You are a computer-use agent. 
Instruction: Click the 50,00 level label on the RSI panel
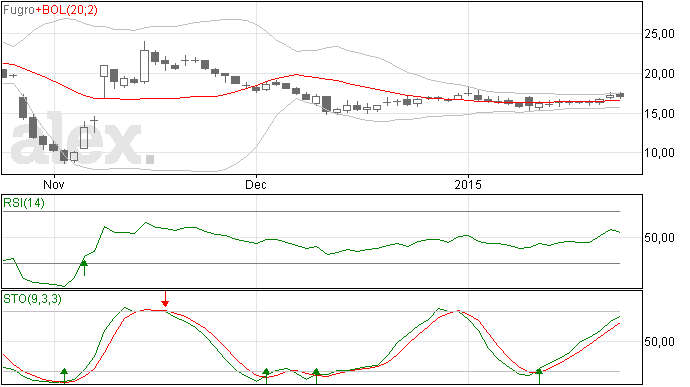click(x=659, y=238)
